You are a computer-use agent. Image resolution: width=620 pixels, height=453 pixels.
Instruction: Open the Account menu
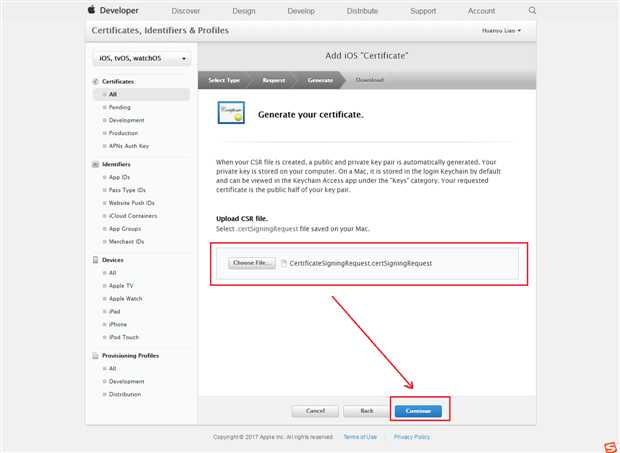click(481, 11)
